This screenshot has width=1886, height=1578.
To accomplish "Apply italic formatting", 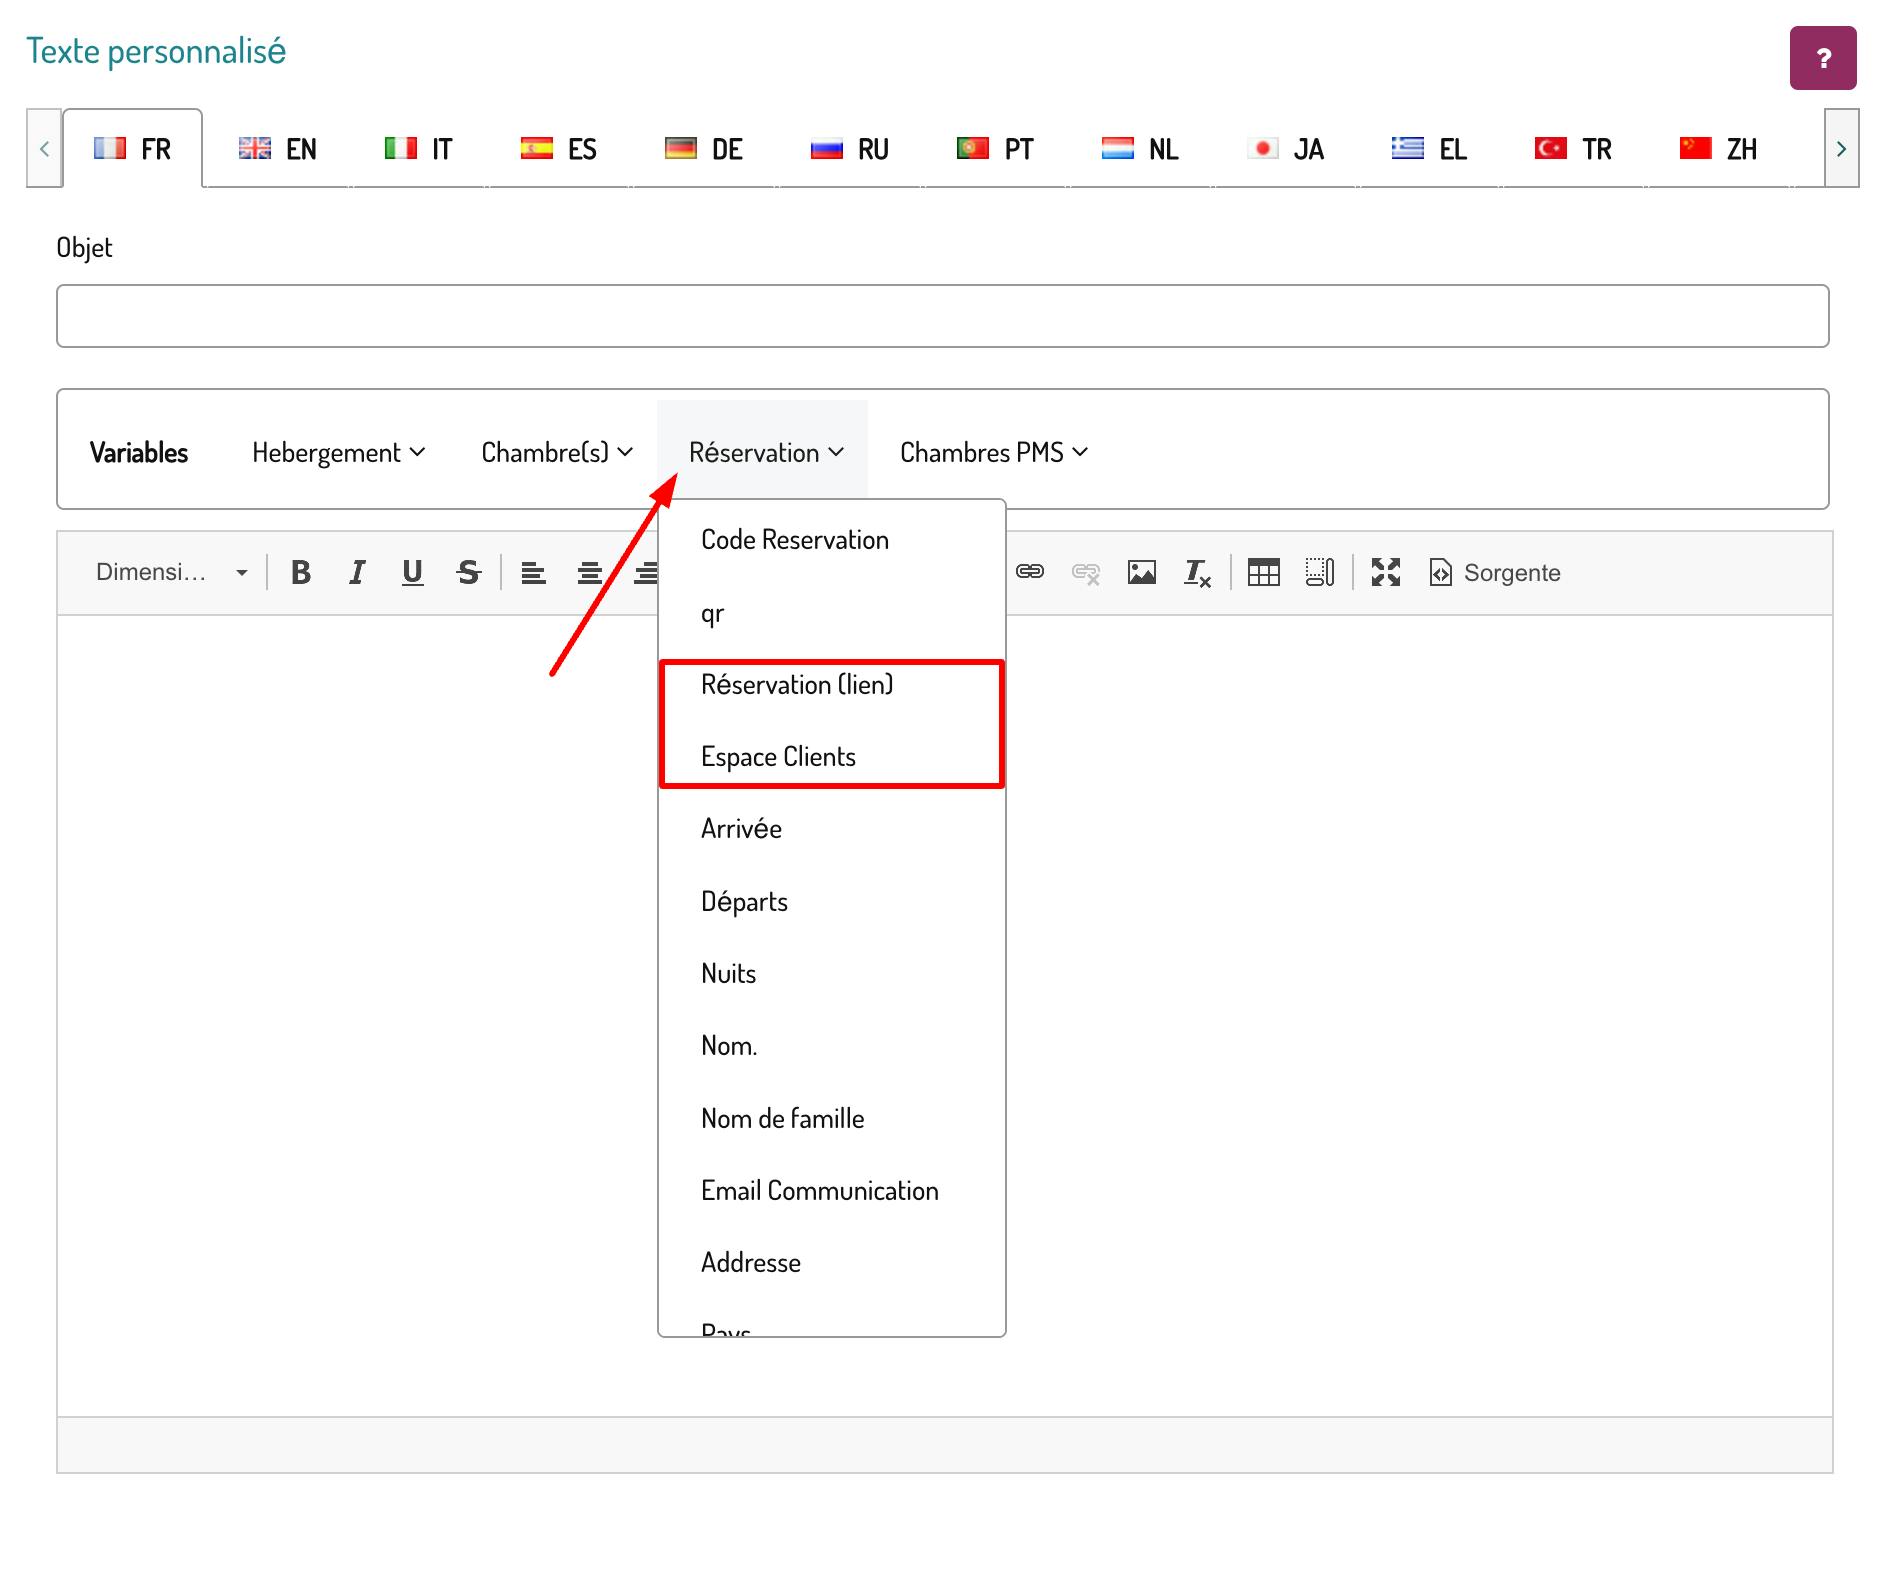I will point(356,573).
